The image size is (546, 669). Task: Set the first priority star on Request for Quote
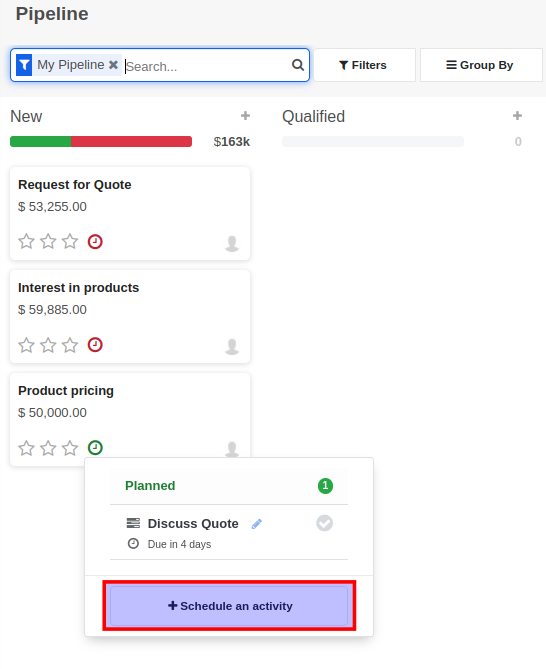26,241
